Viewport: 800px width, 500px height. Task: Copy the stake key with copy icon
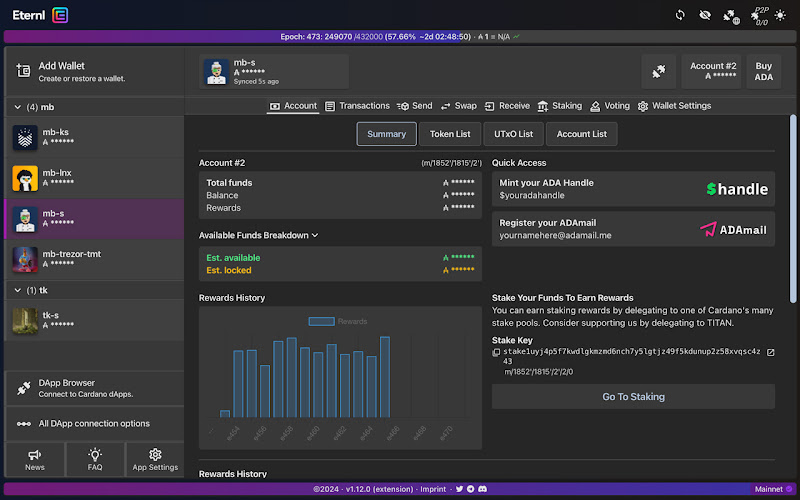pyautogui.click(x=496, y=353)
